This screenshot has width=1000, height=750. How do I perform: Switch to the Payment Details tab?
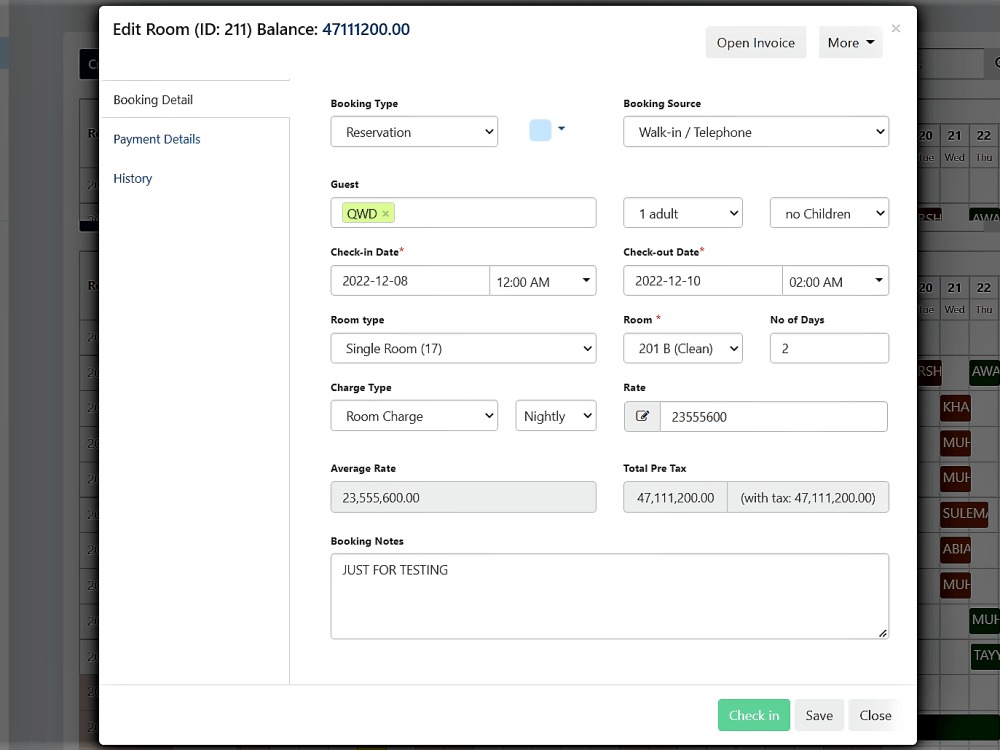click(x=156, y=139)
